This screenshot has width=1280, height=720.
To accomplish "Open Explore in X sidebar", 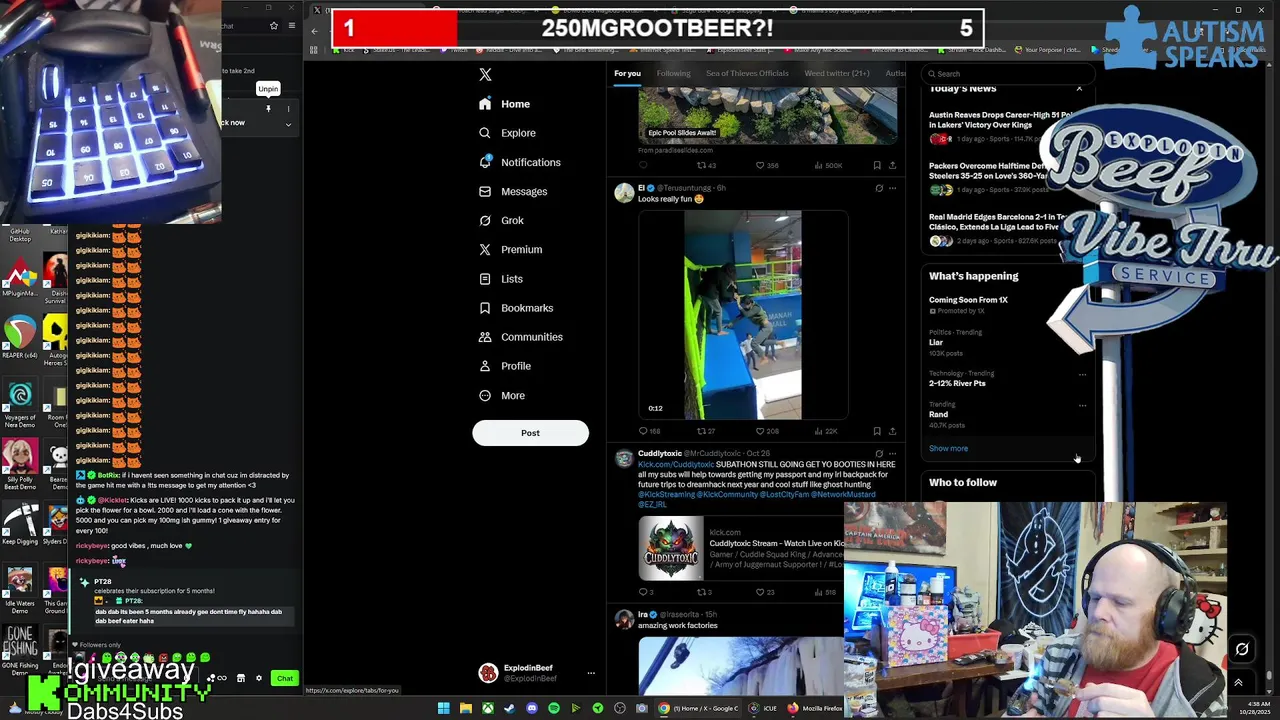I will (x=507, y=133).
